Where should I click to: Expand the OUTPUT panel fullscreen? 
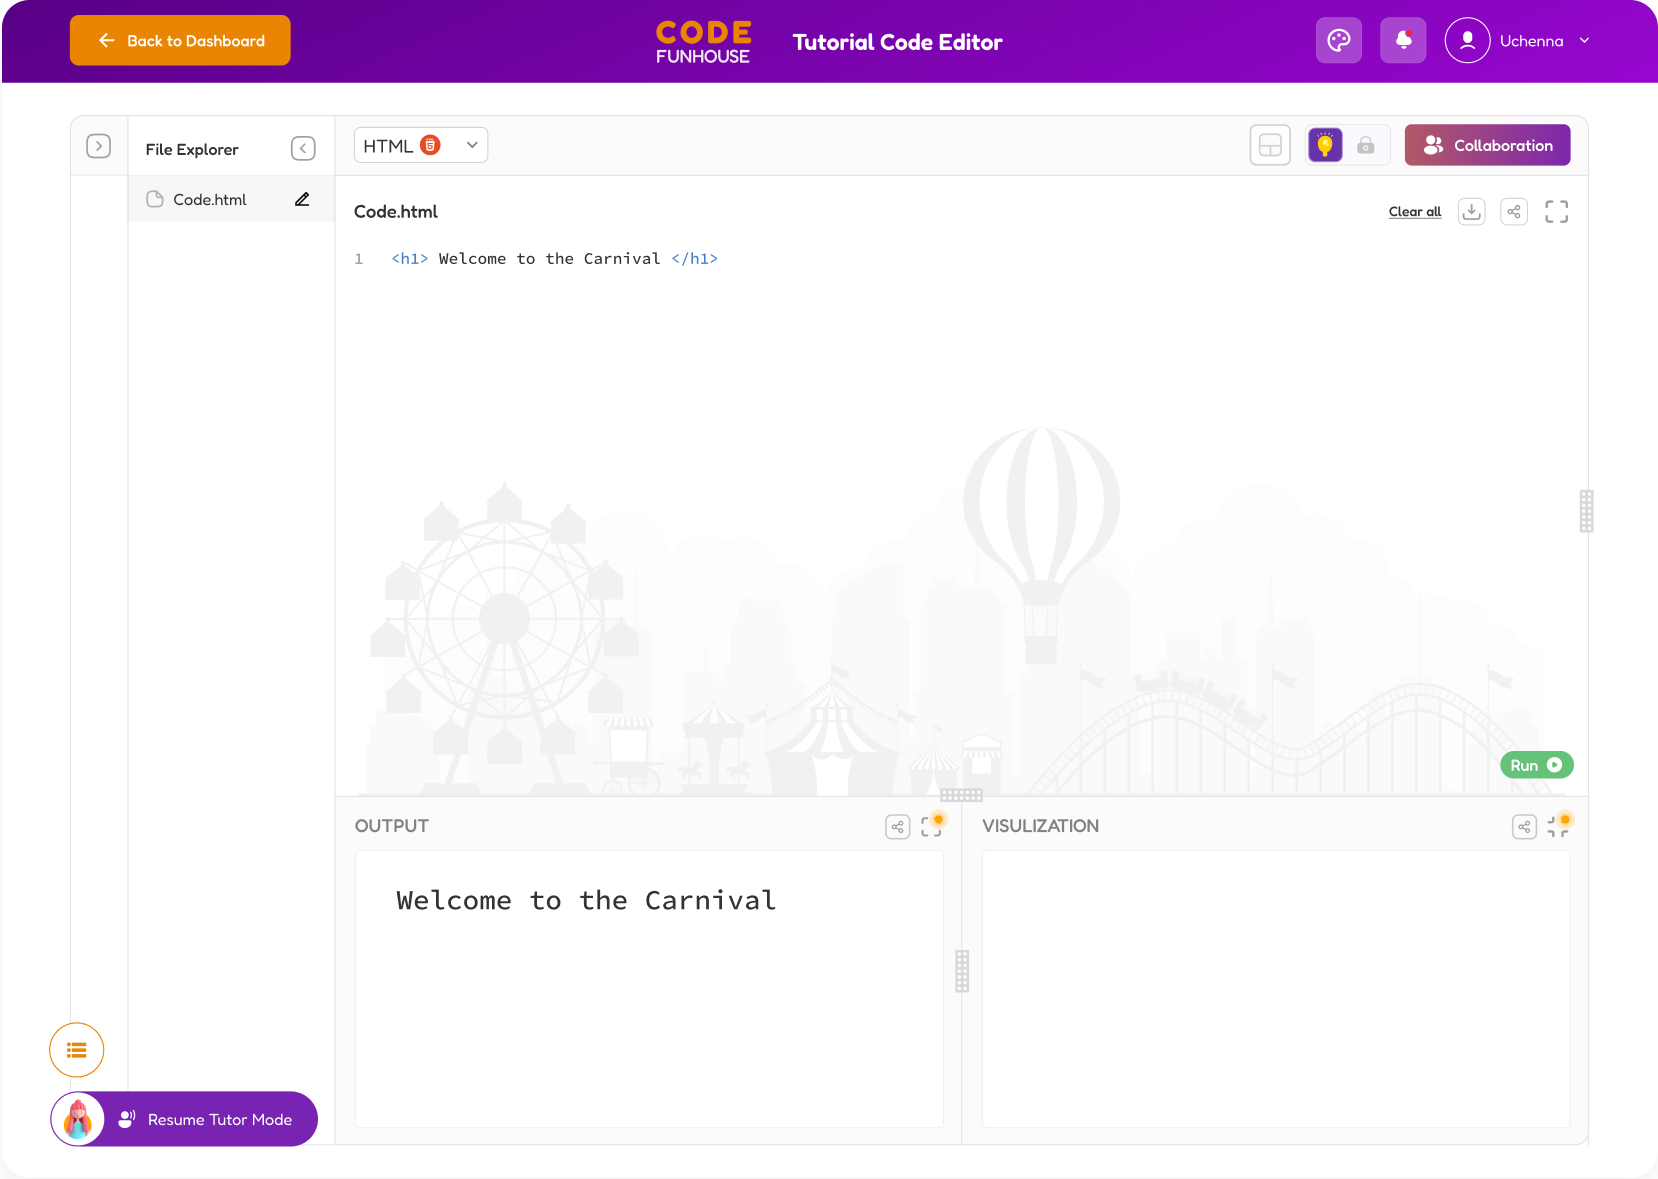[x=931, y=826]
